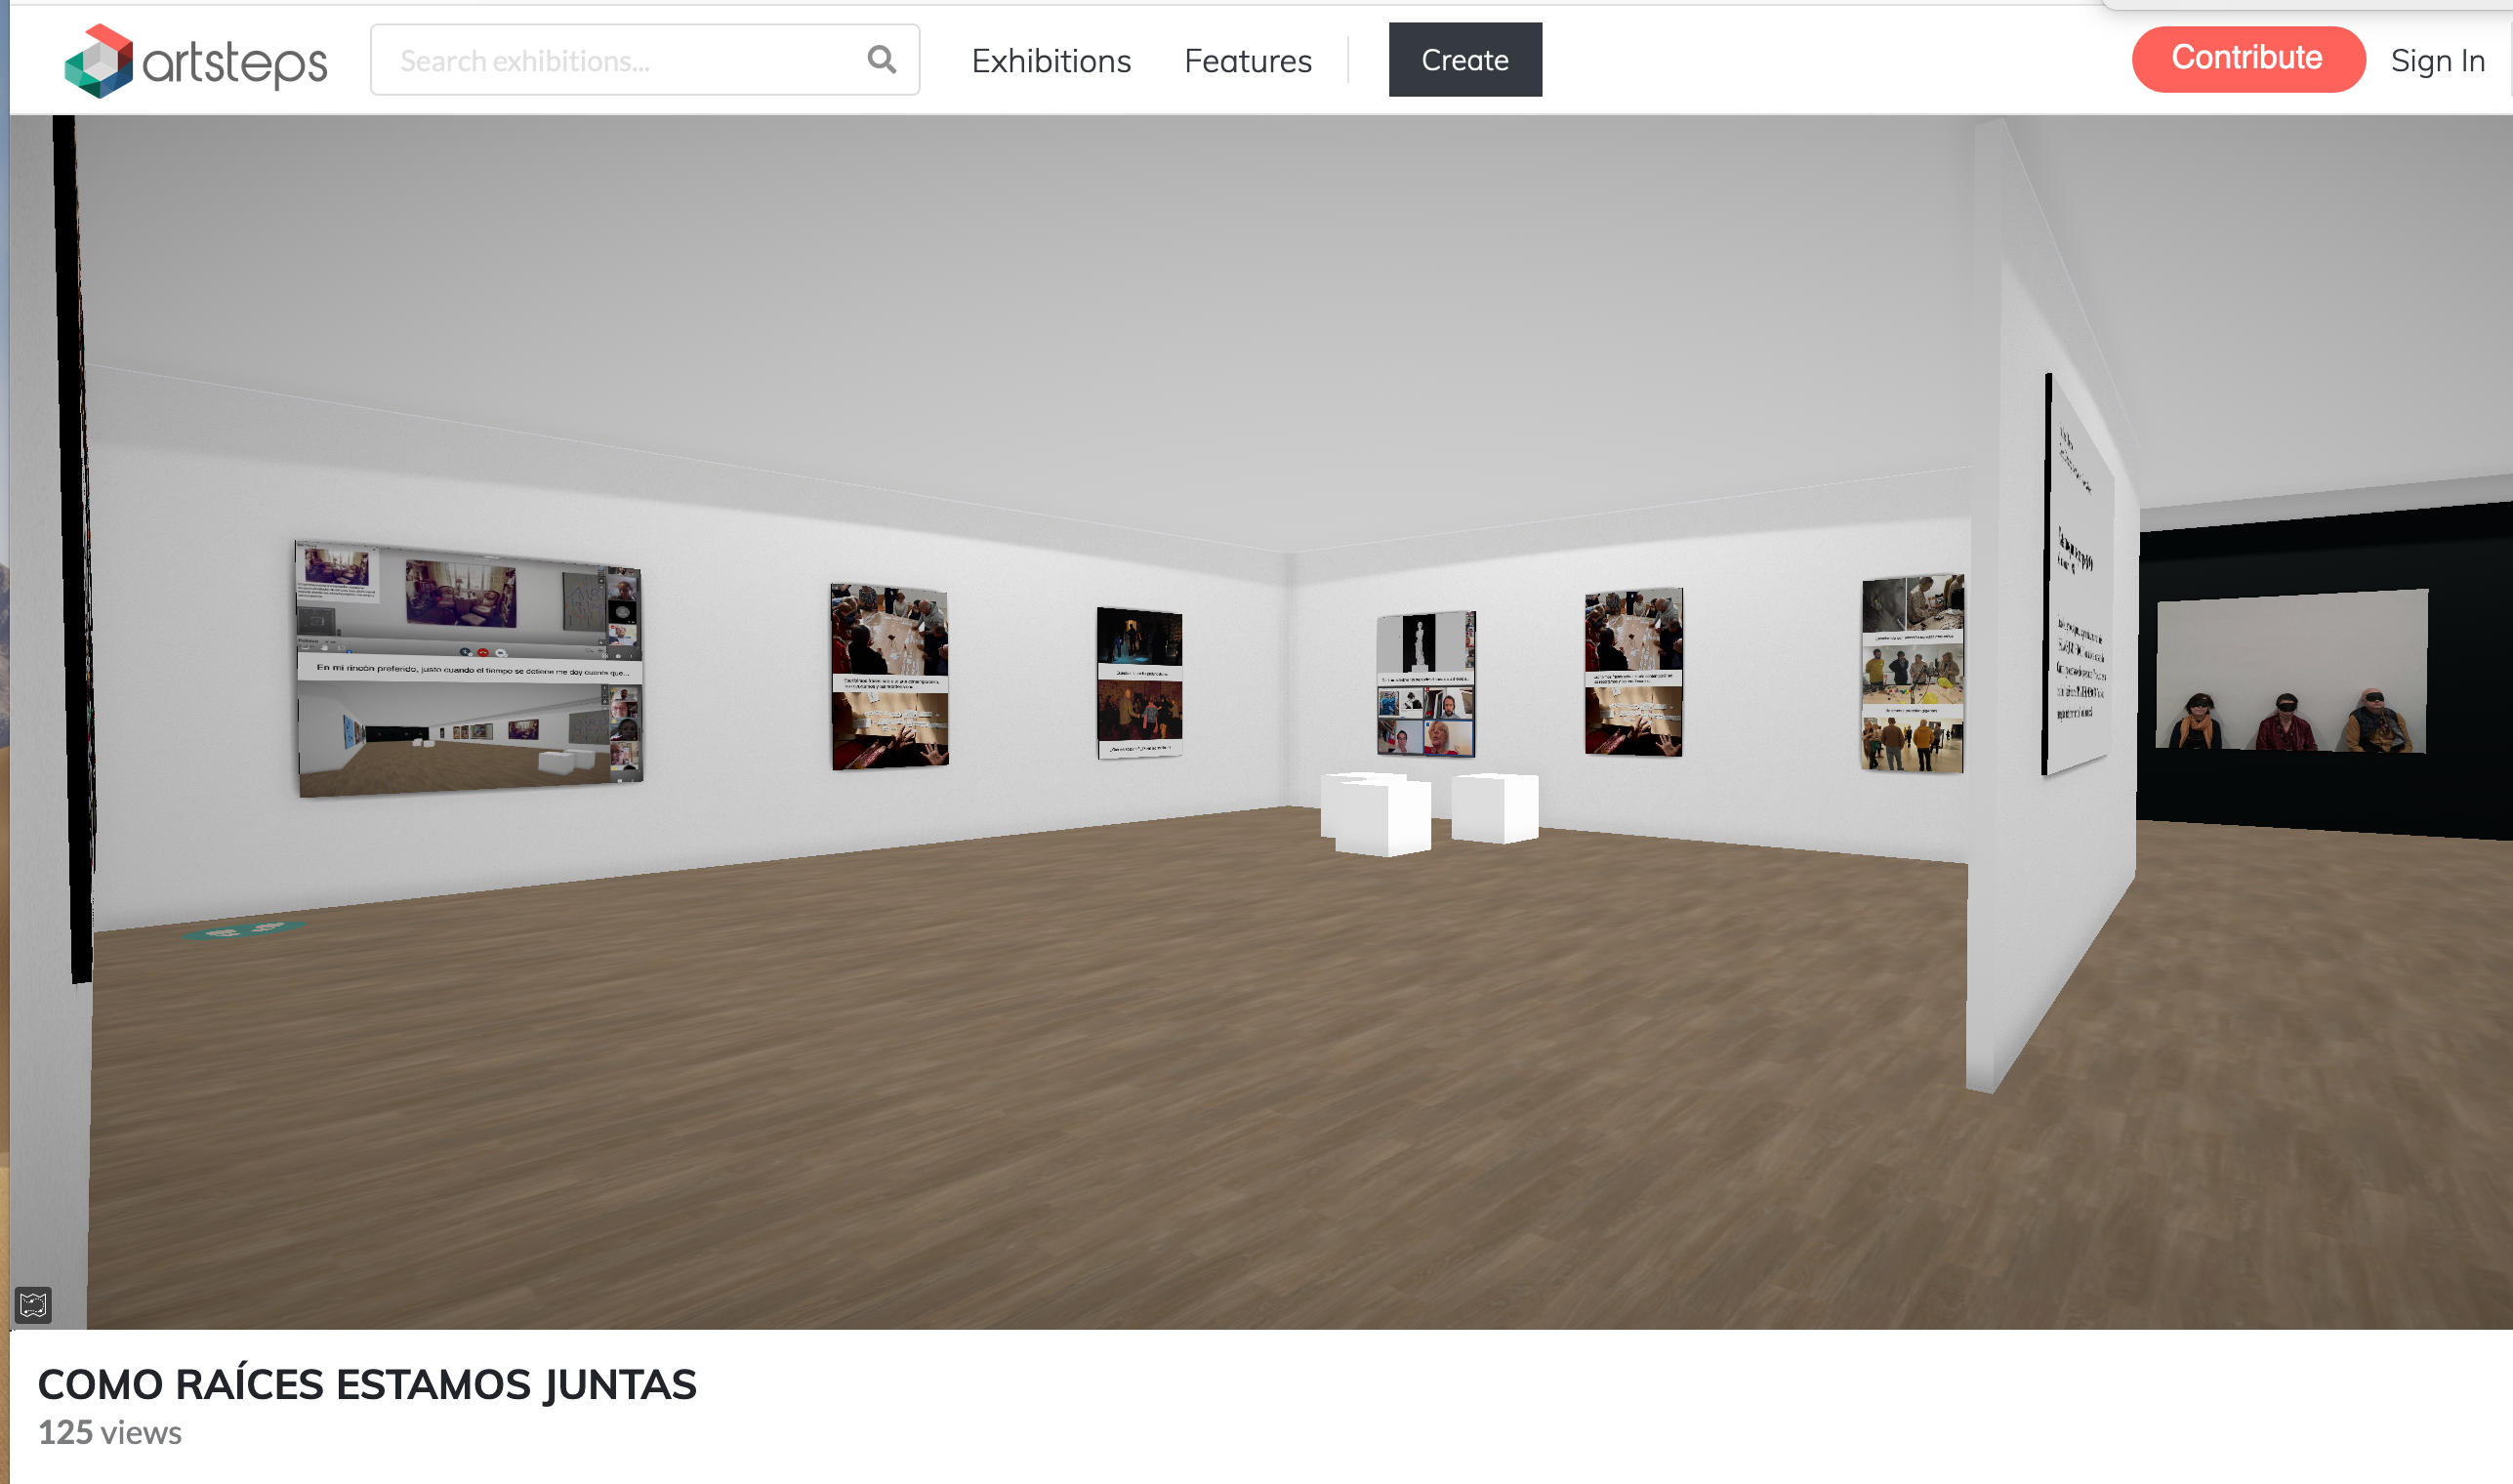Open the Features menu item
2513x1484 pixels.
pos(1247,61)
